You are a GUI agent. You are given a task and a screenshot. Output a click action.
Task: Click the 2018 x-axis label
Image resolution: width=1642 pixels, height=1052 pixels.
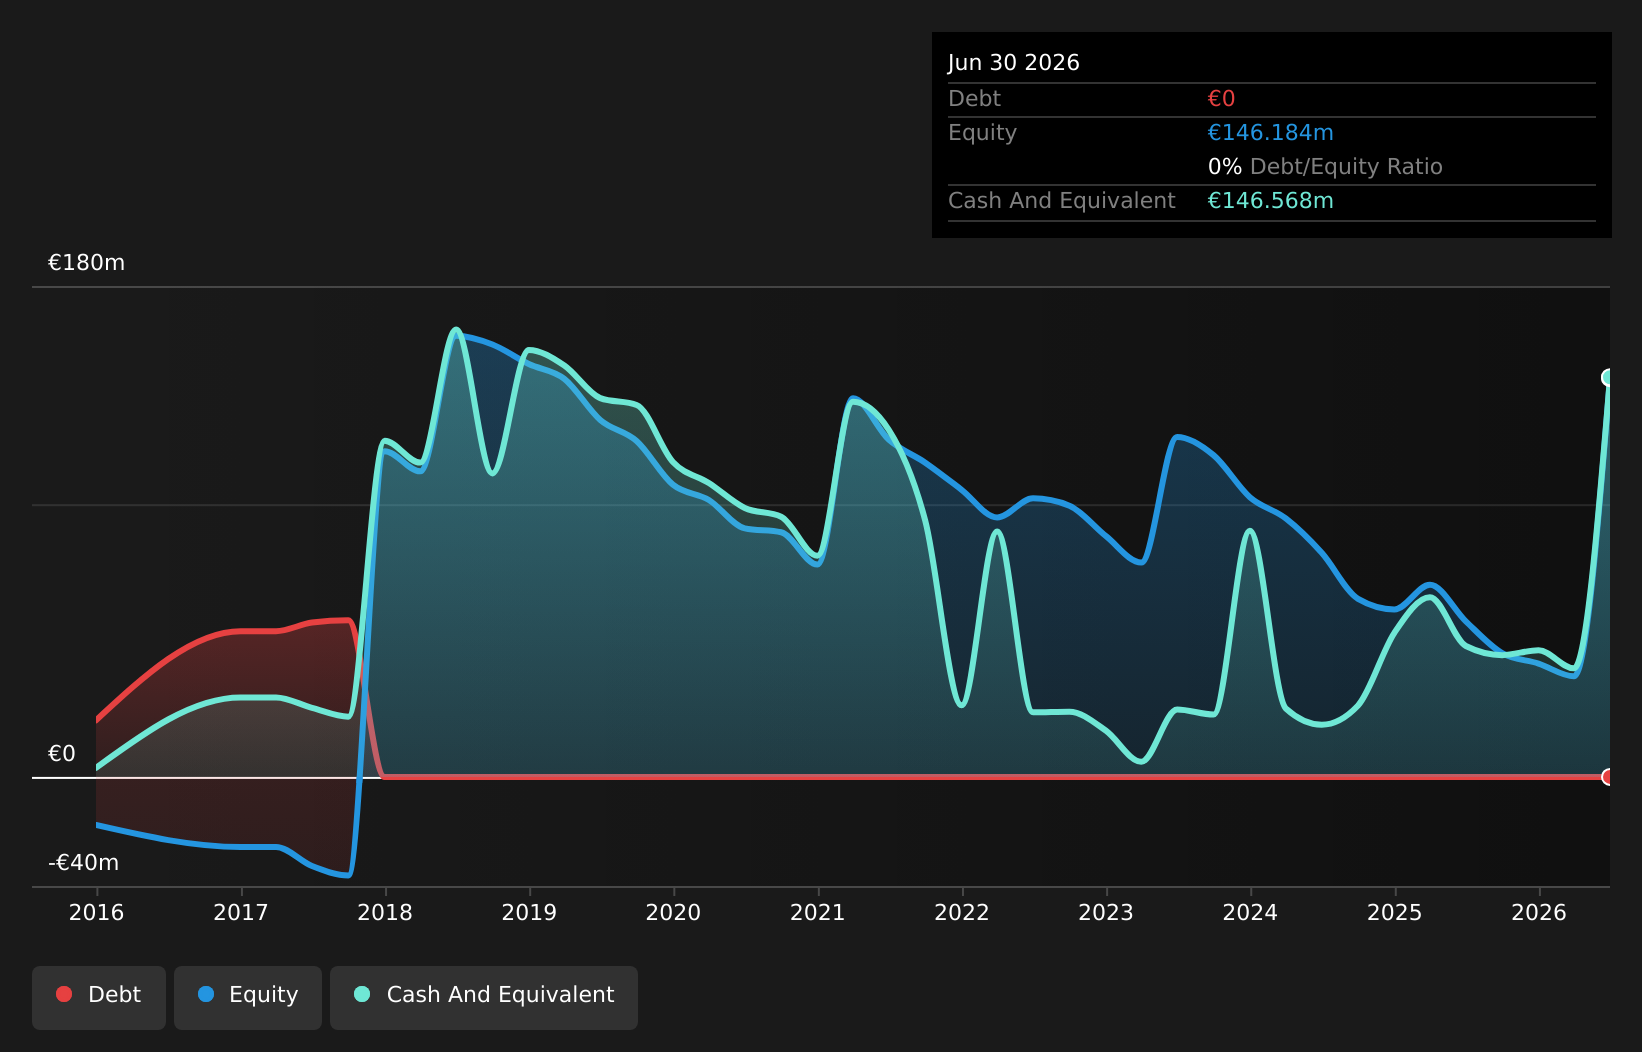[385, 912]
